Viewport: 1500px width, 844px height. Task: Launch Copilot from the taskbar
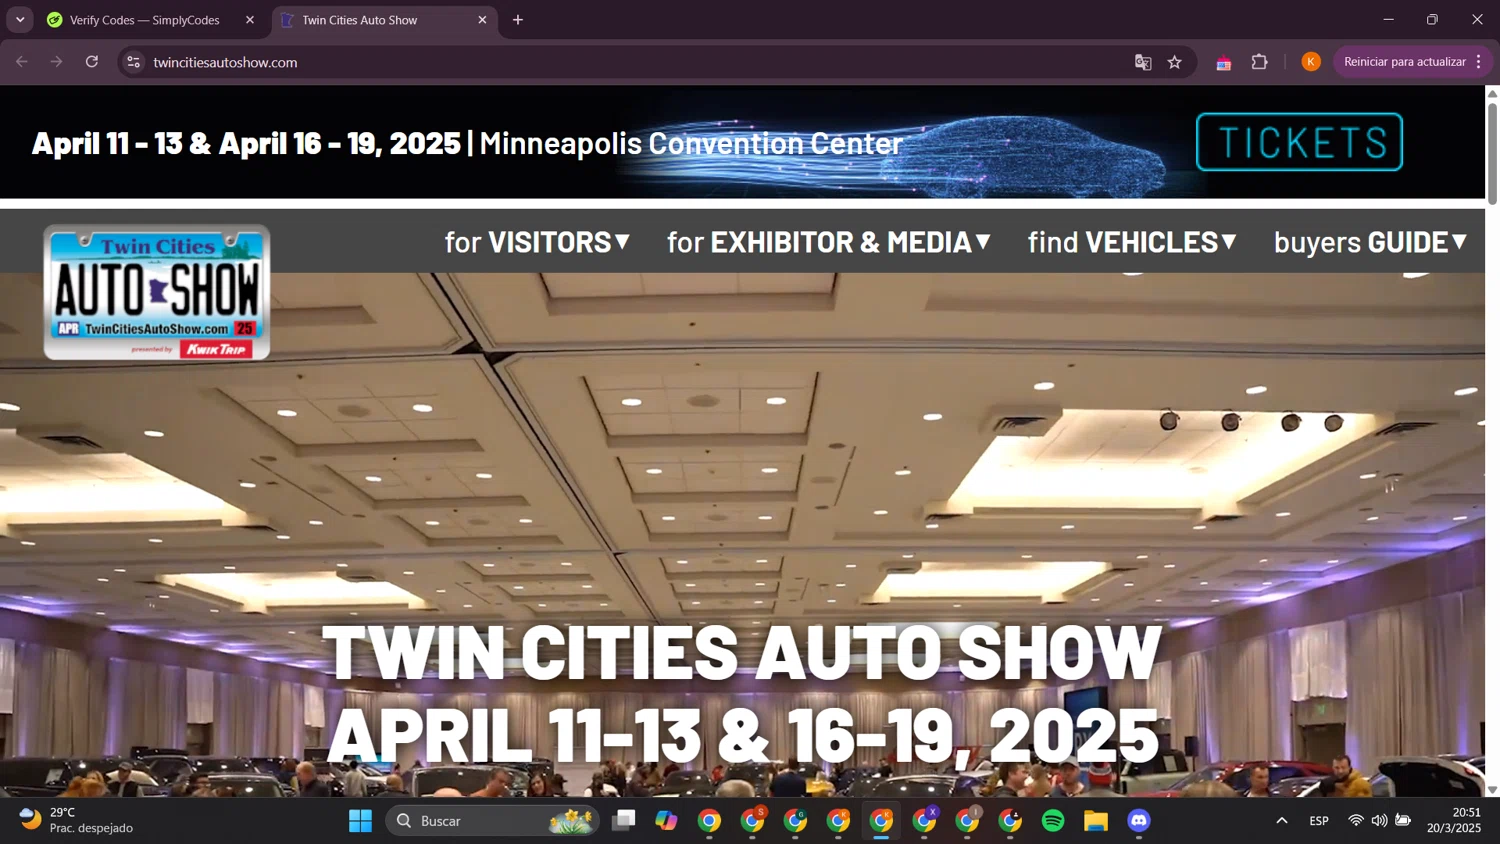pyautogui.click(x=666, y=821)
